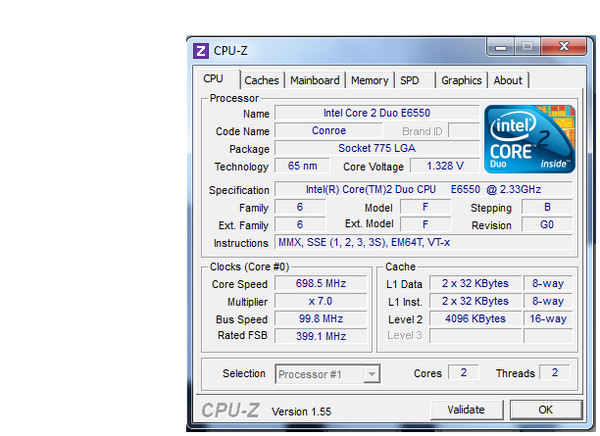Click the OK button
600x436 pixels.
tap(546, 410)
